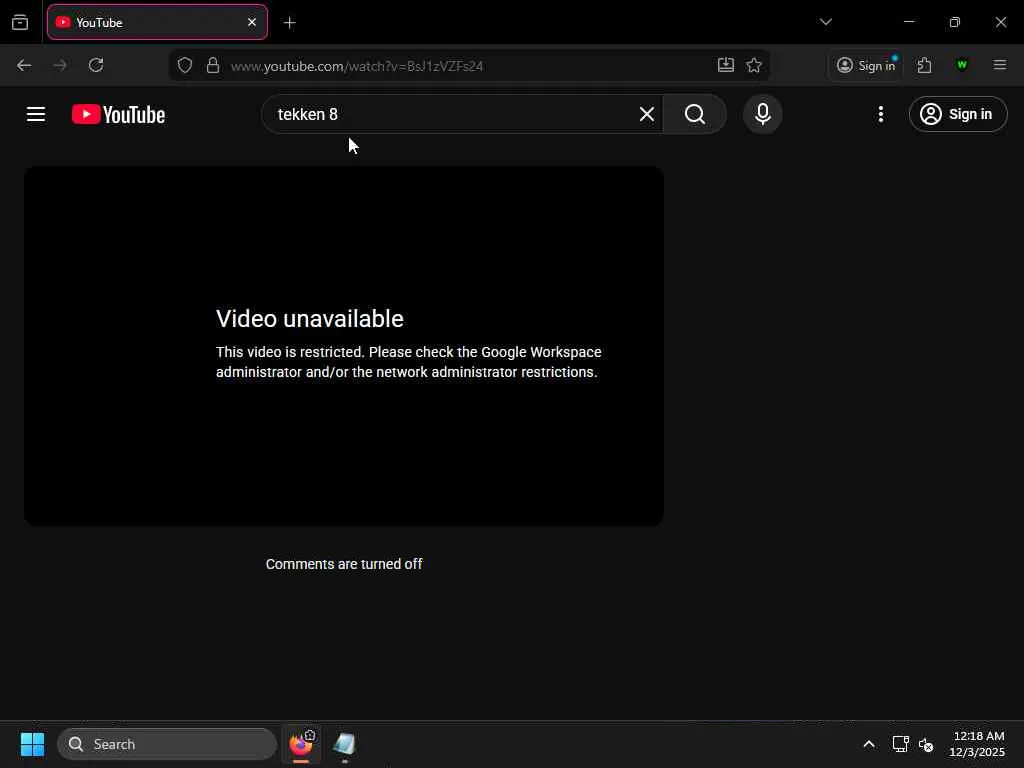1024x768 pixels.
Task: Expand the list all tabs chevron
Action: point(825,22)
